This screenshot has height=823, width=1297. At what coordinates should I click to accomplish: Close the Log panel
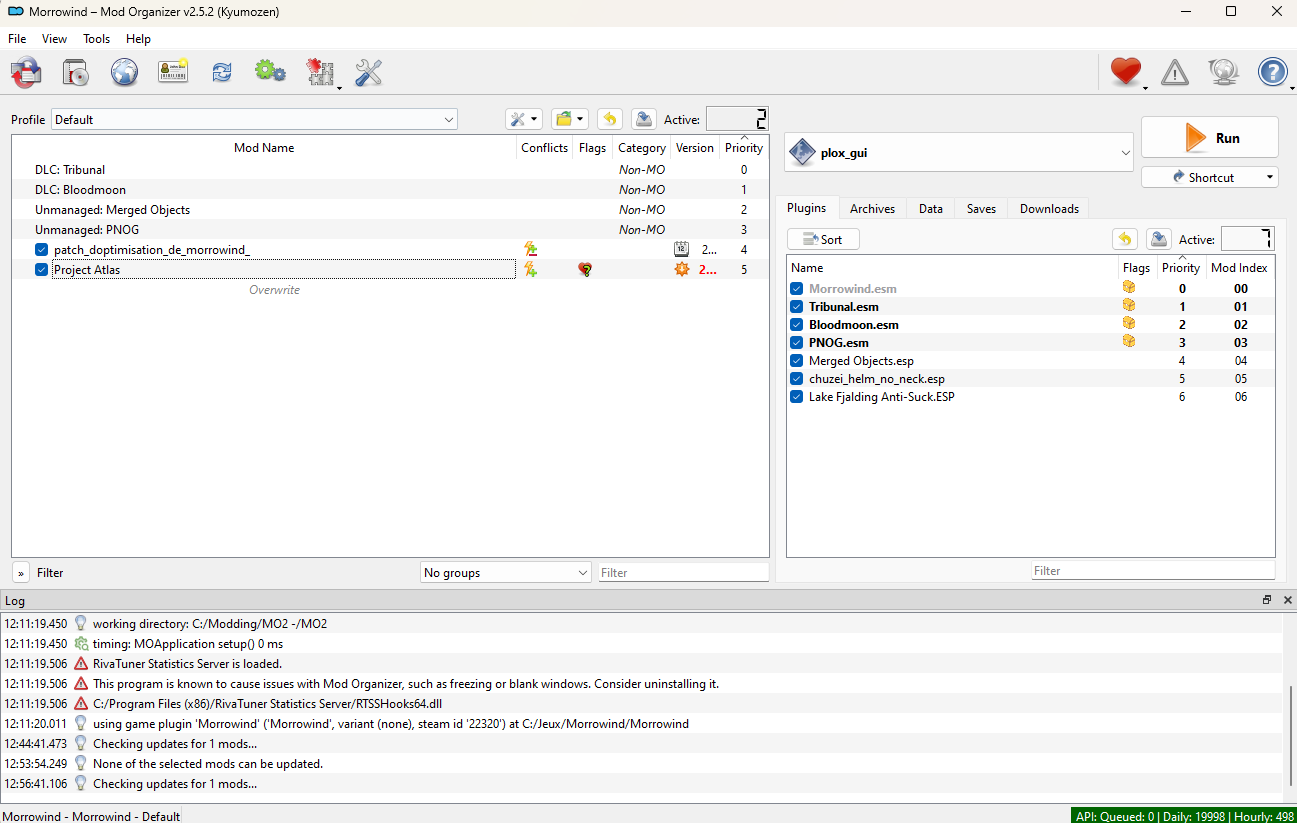point(1288,600)
